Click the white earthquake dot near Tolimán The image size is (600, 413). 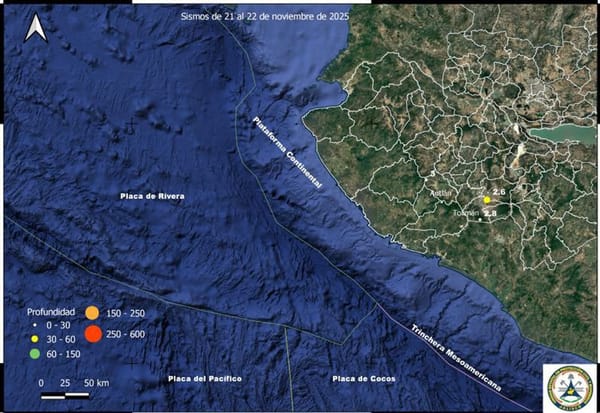click(480, 220)
